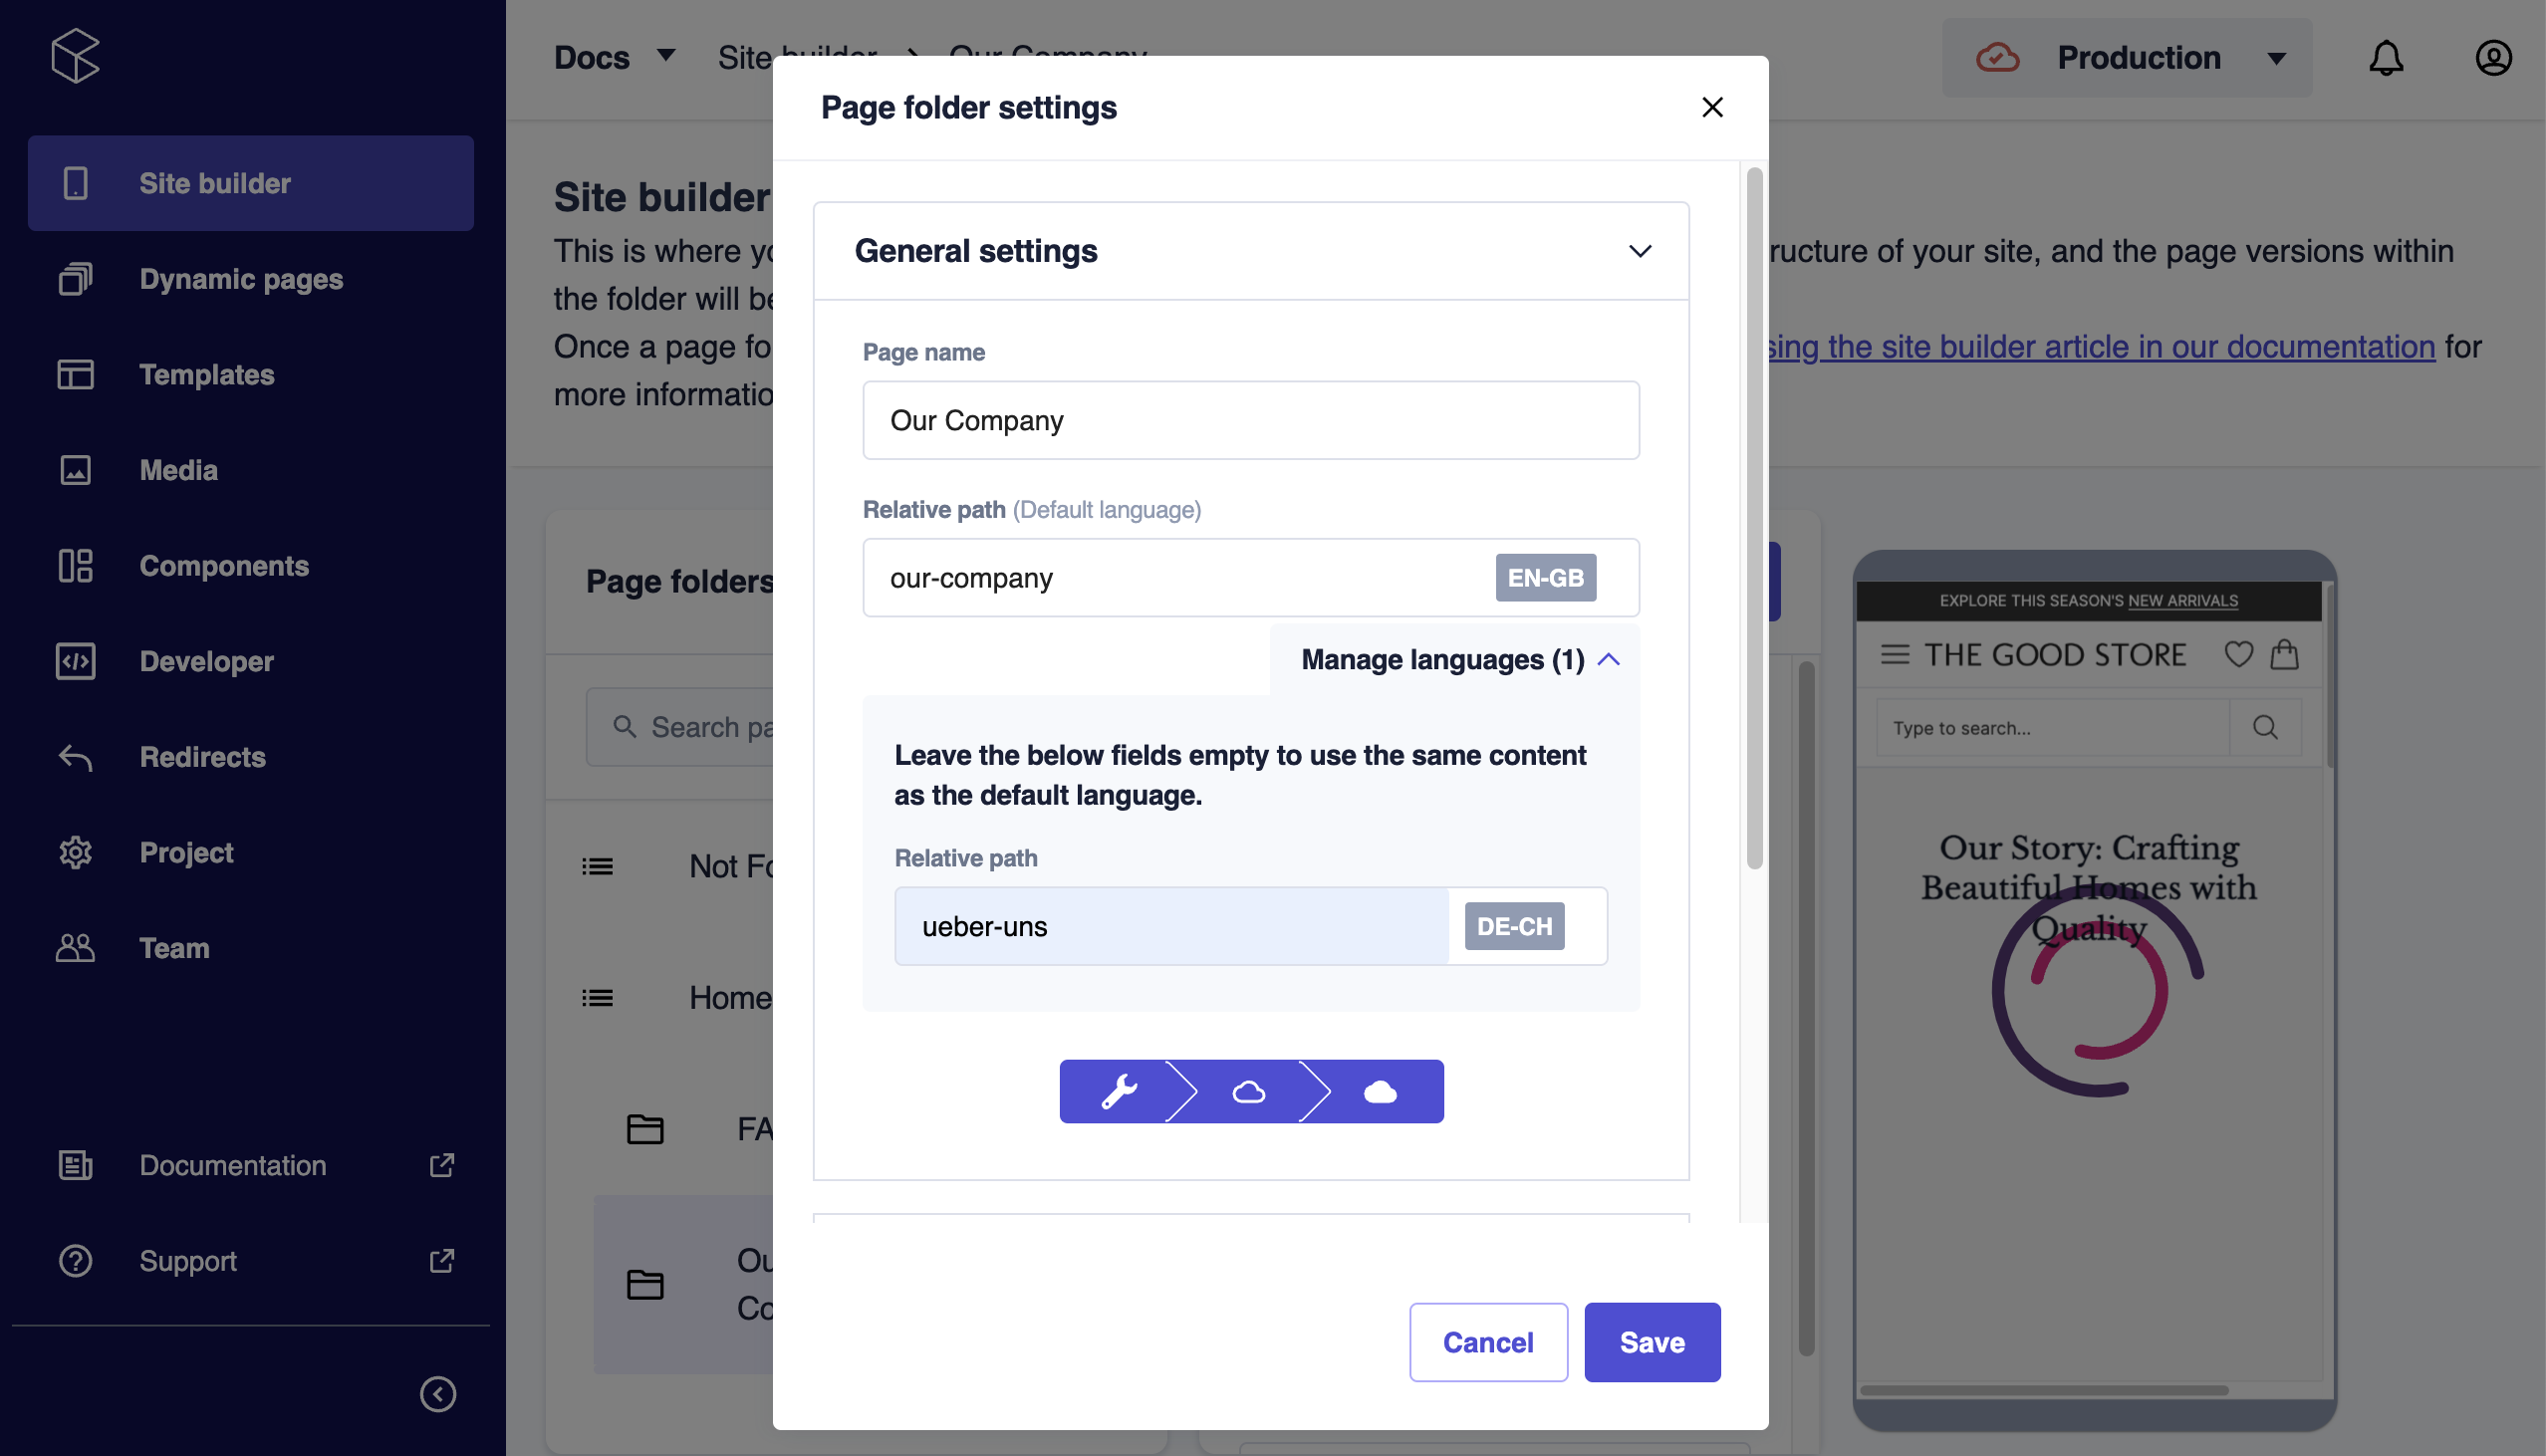Click the Page name input field

(1250, 421)
